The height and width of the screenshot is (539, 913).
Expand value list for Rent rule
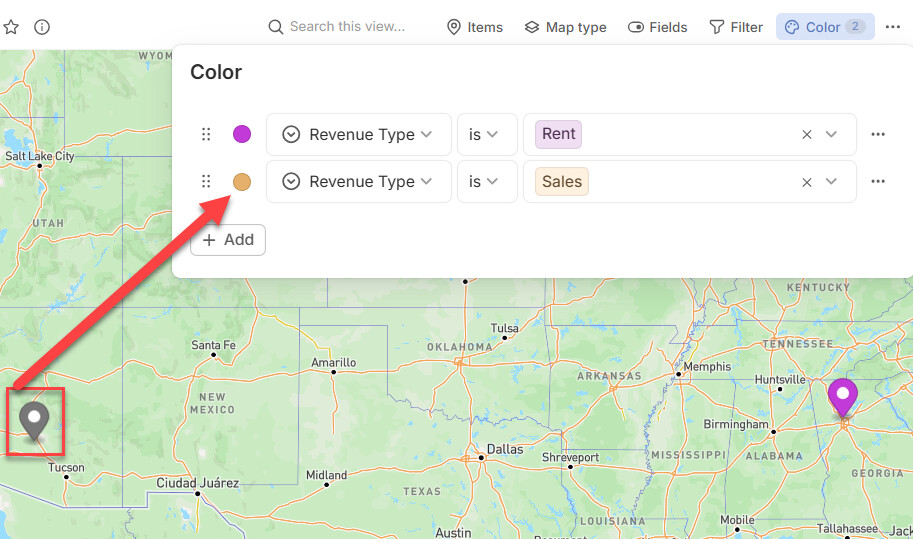(831, 134)
